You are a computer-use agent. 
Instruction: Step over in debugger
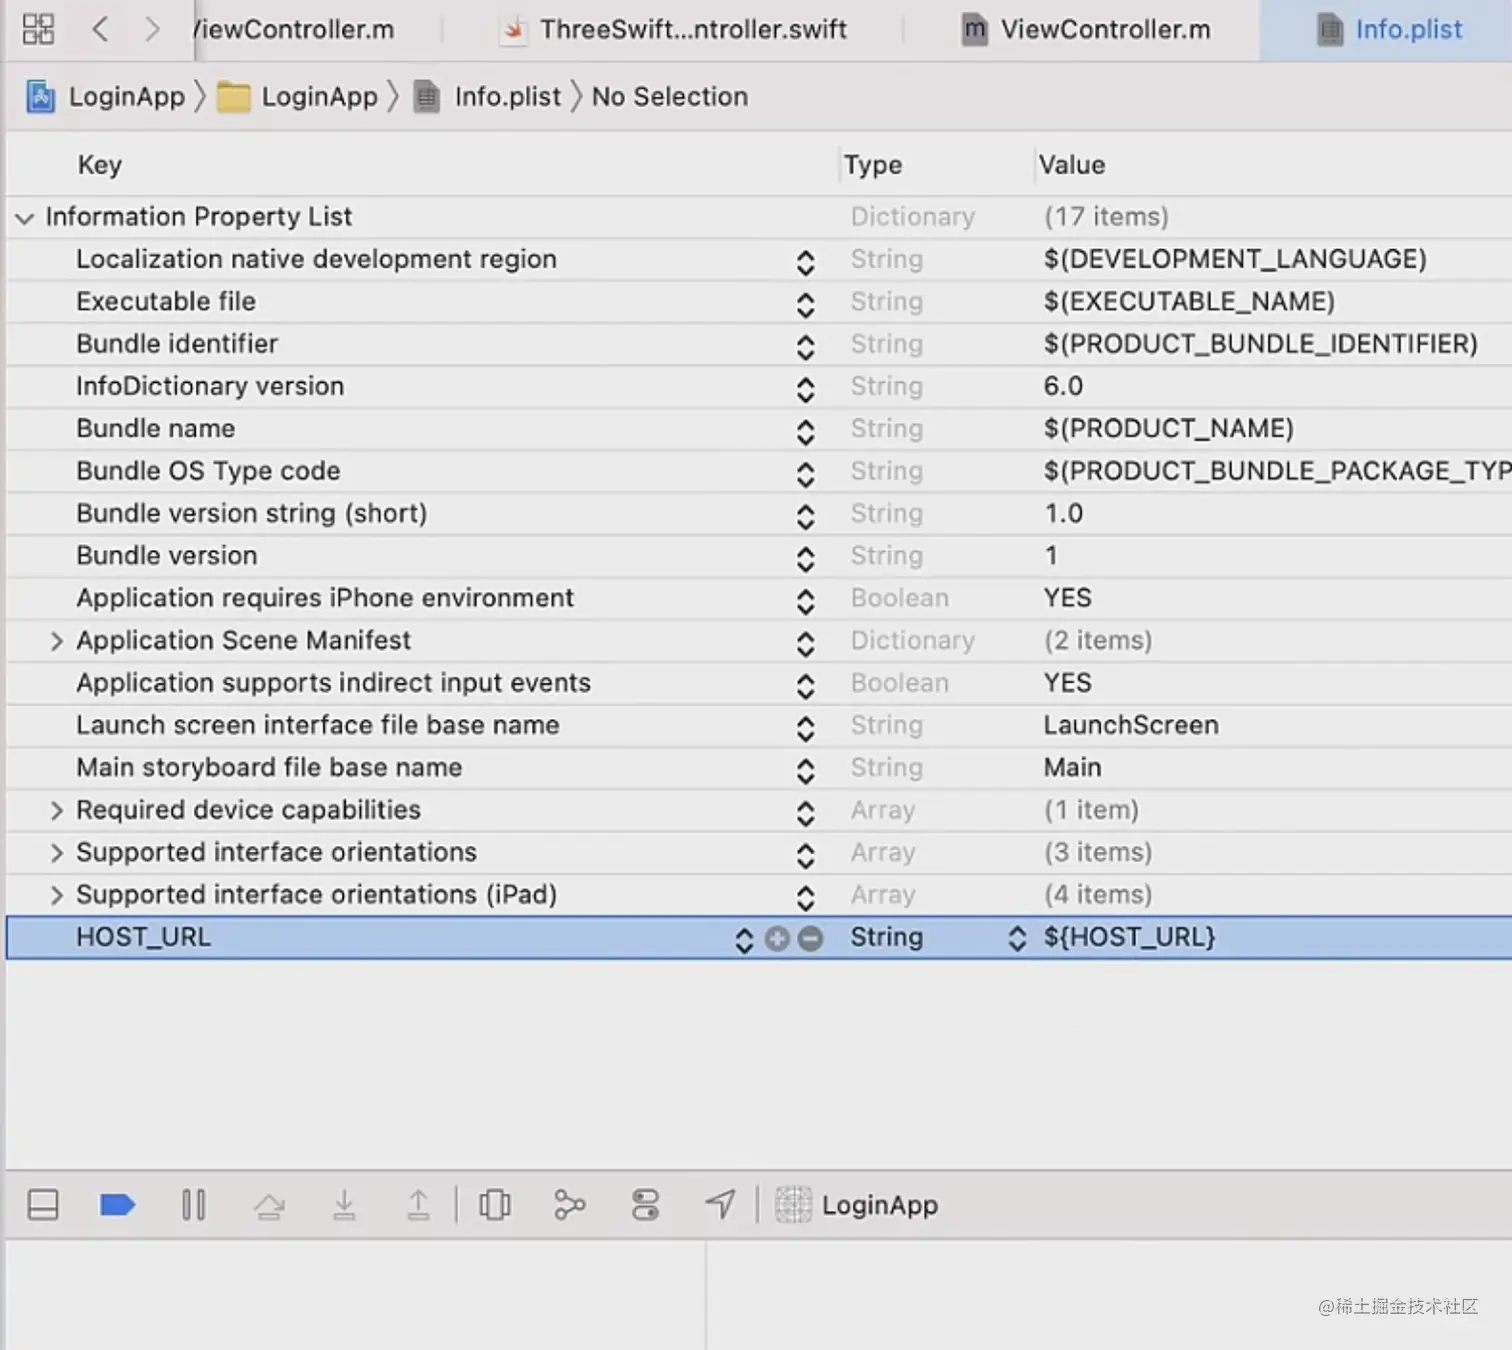(x=269, y=1206)
